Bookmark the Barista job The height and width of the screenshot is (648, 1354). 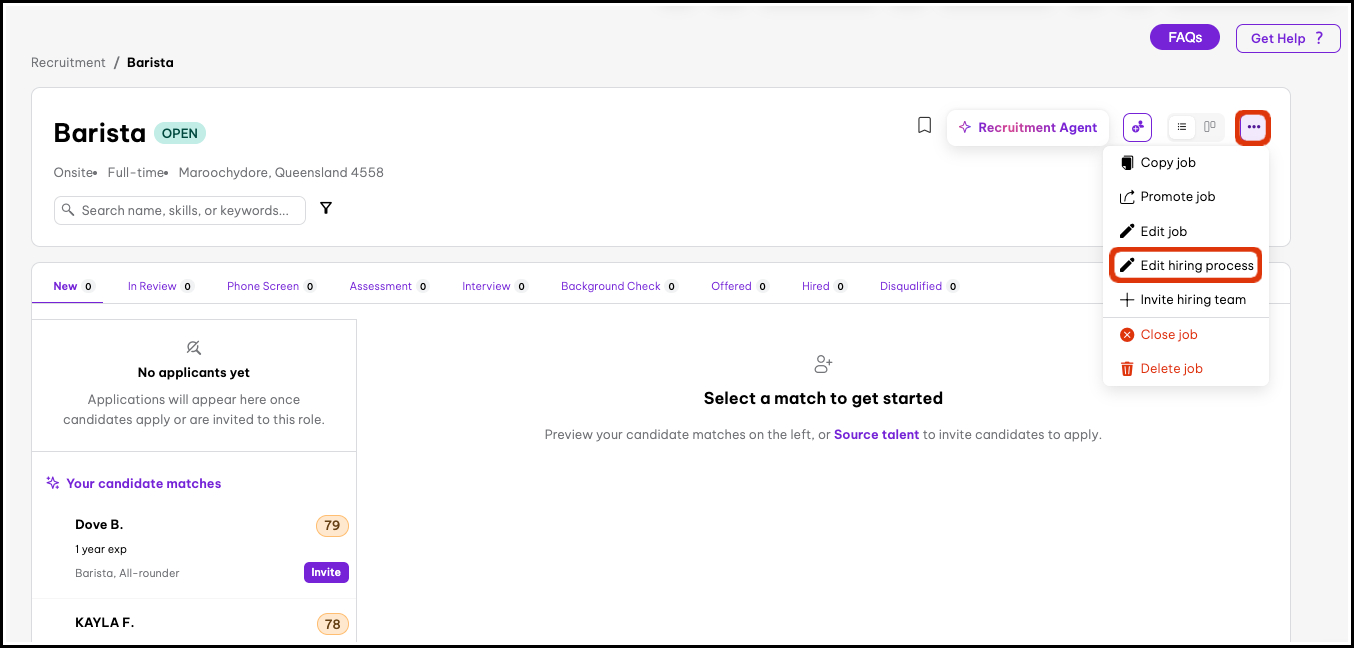coord(925,126)
